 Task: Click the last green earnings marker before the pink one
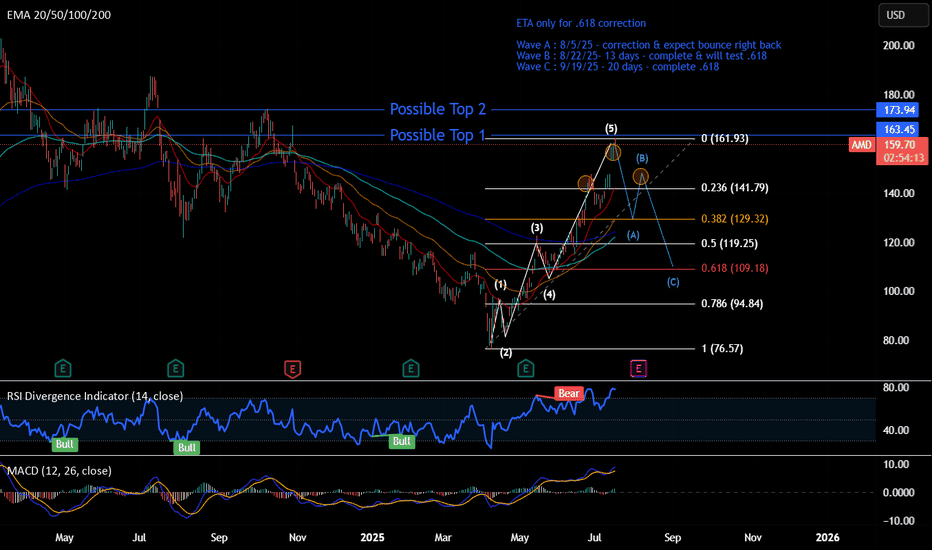(x=524, y=368)
